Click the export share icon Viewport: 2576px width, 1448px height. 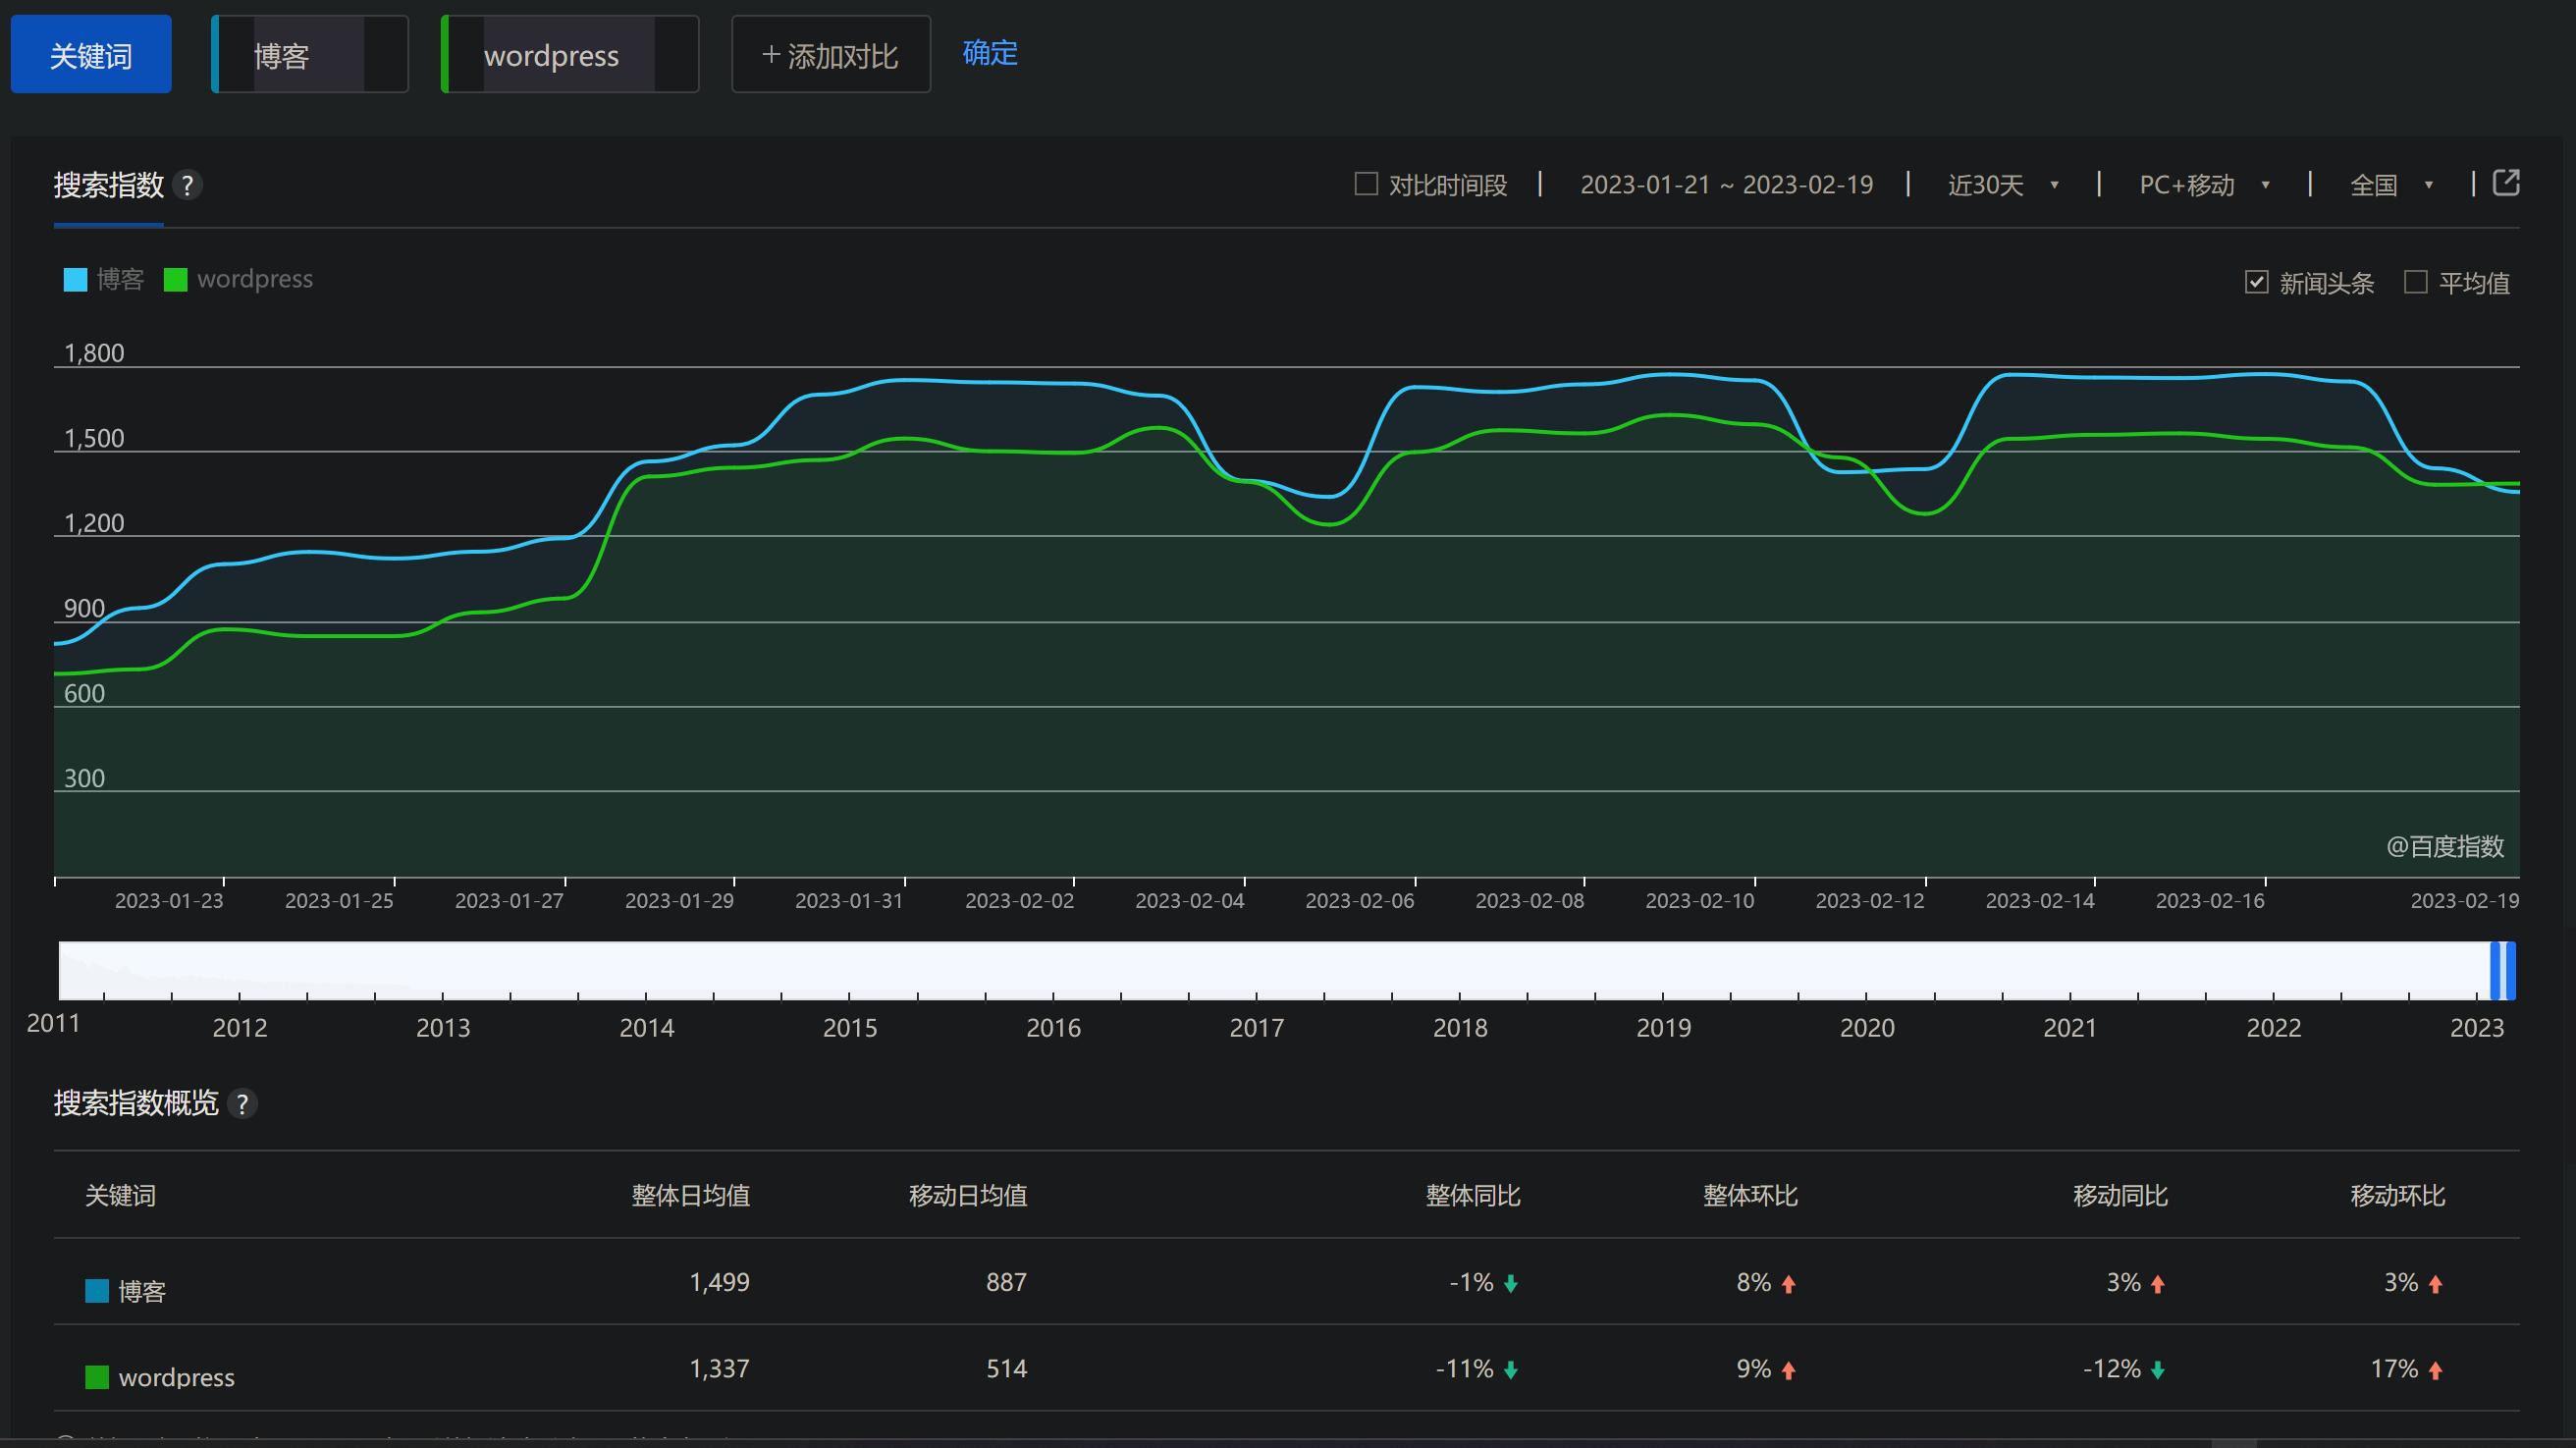[x=2506, y=183]
